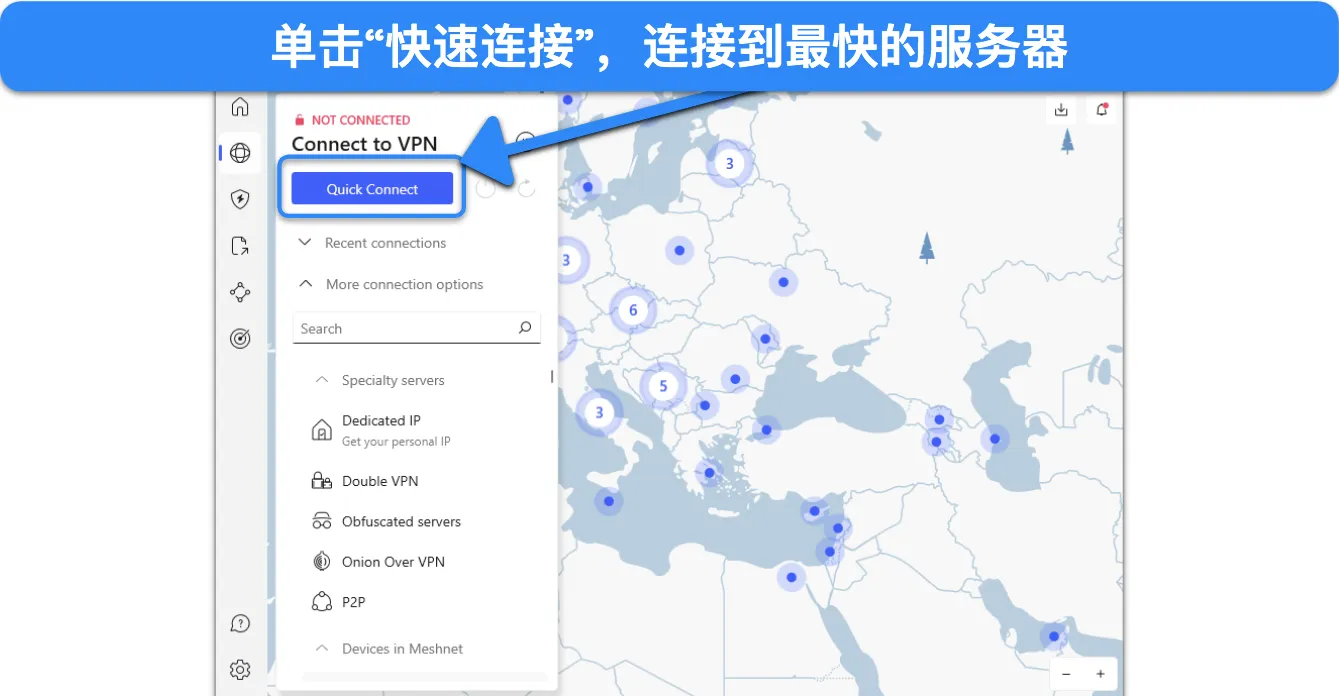
Task: Select the Dedicated IP house icon
Action: click(x=322, y=431)
